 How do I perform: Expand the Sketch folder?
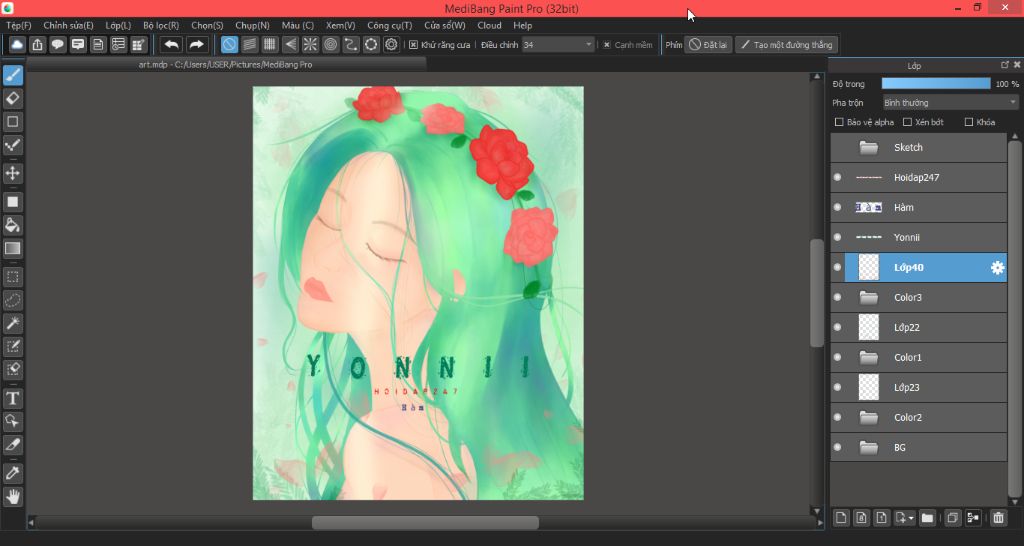[869, 148]
